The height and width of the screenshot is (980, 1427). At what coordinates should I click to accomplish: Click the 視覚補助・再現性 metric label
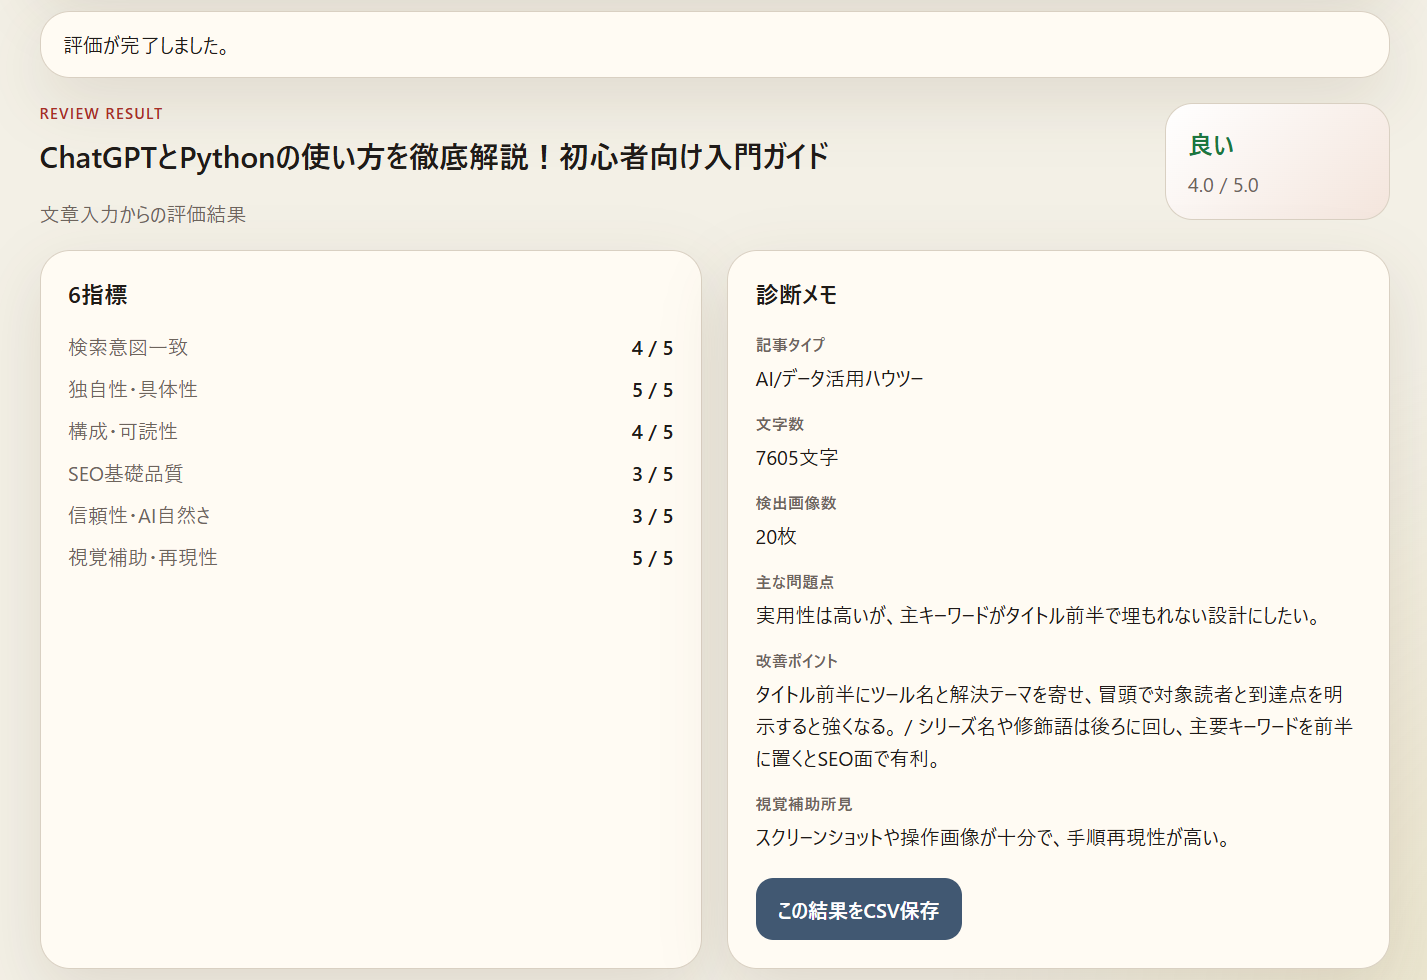coord(143,558)
